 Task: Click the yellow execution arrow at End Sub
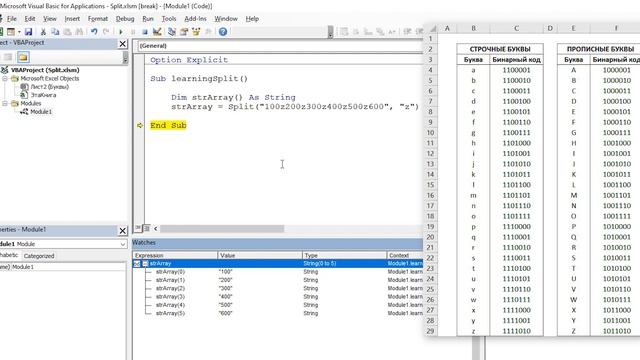pyautogui.click(x=140, y=125)
